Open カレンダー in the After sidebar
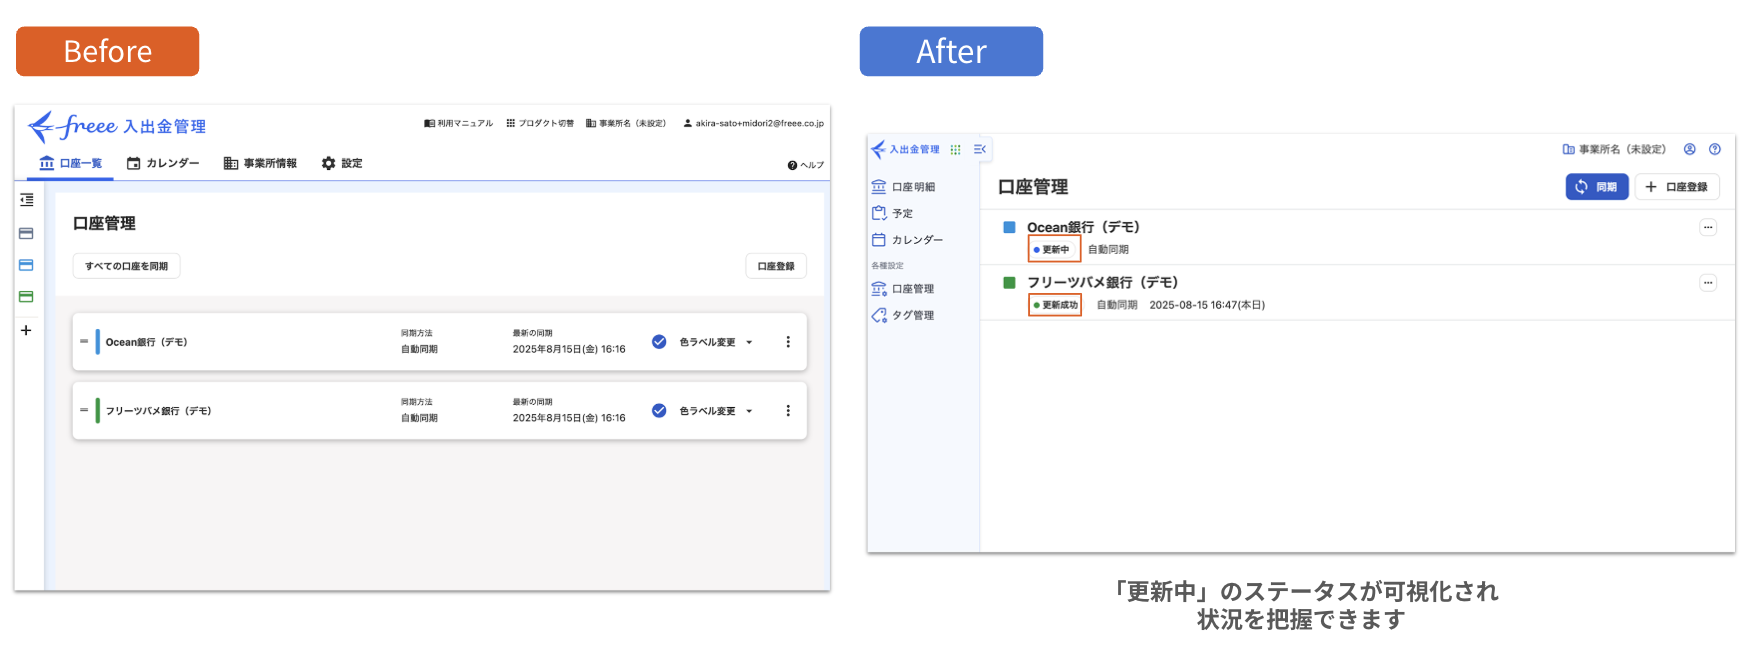Screen dimensions: 1751x662 tap(907, 240)
